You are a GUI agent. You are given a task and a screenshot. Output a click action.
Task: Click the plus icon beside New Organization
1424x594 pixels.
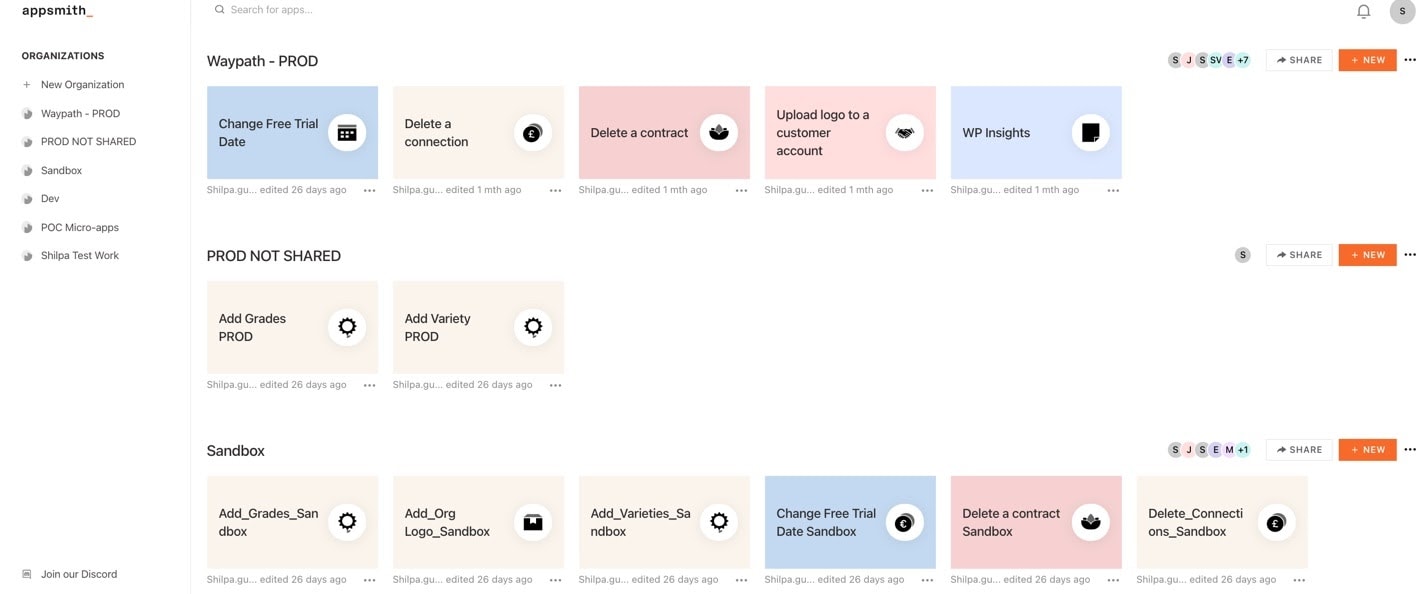pos(27,85)
